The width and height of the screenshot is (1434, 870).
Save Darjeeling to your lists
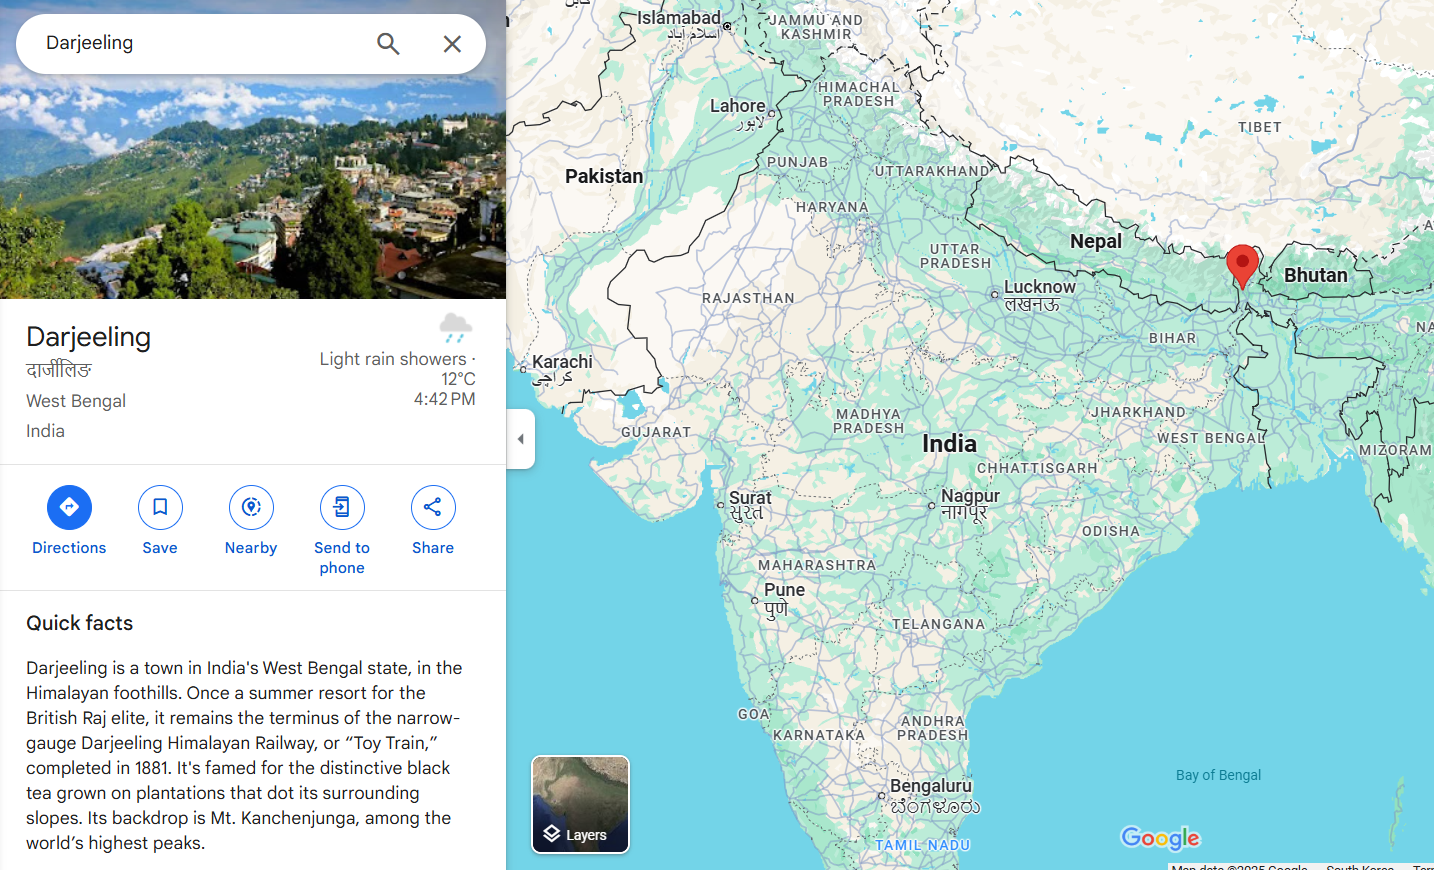tap(160, 508)
